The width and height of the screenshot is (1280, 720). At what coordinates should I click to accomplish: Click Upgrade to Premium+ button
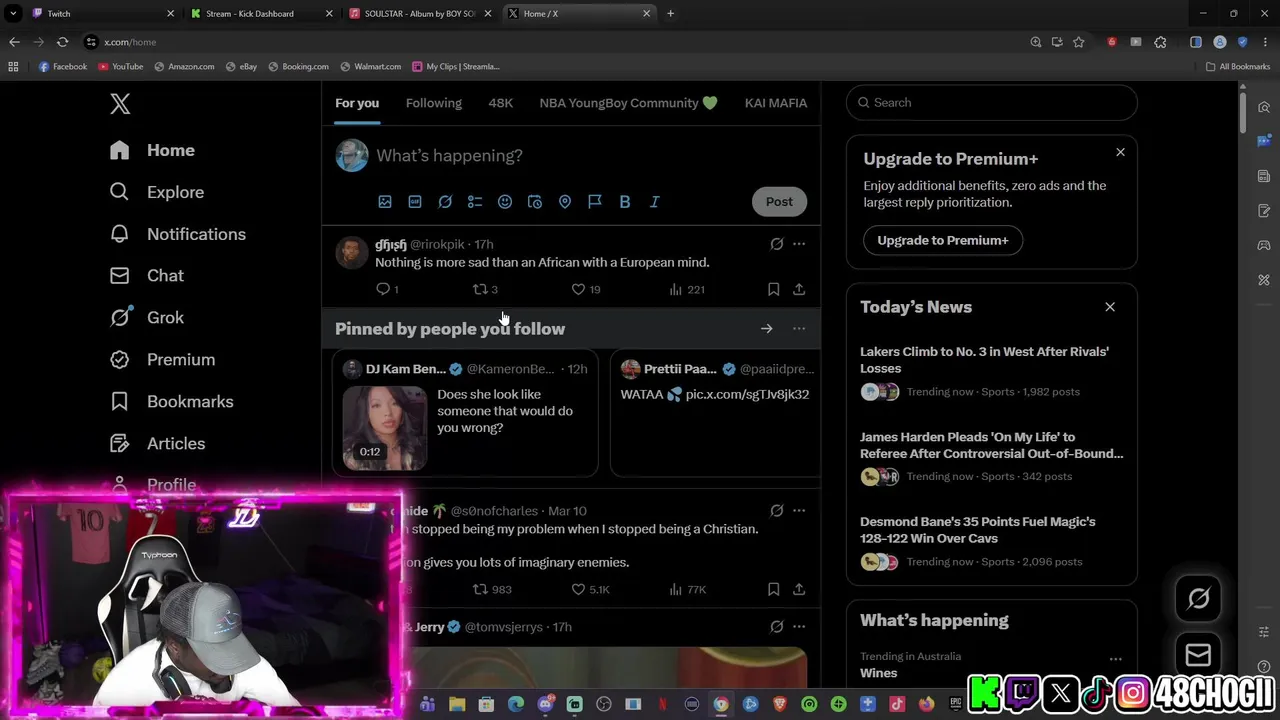click(943, 240)
